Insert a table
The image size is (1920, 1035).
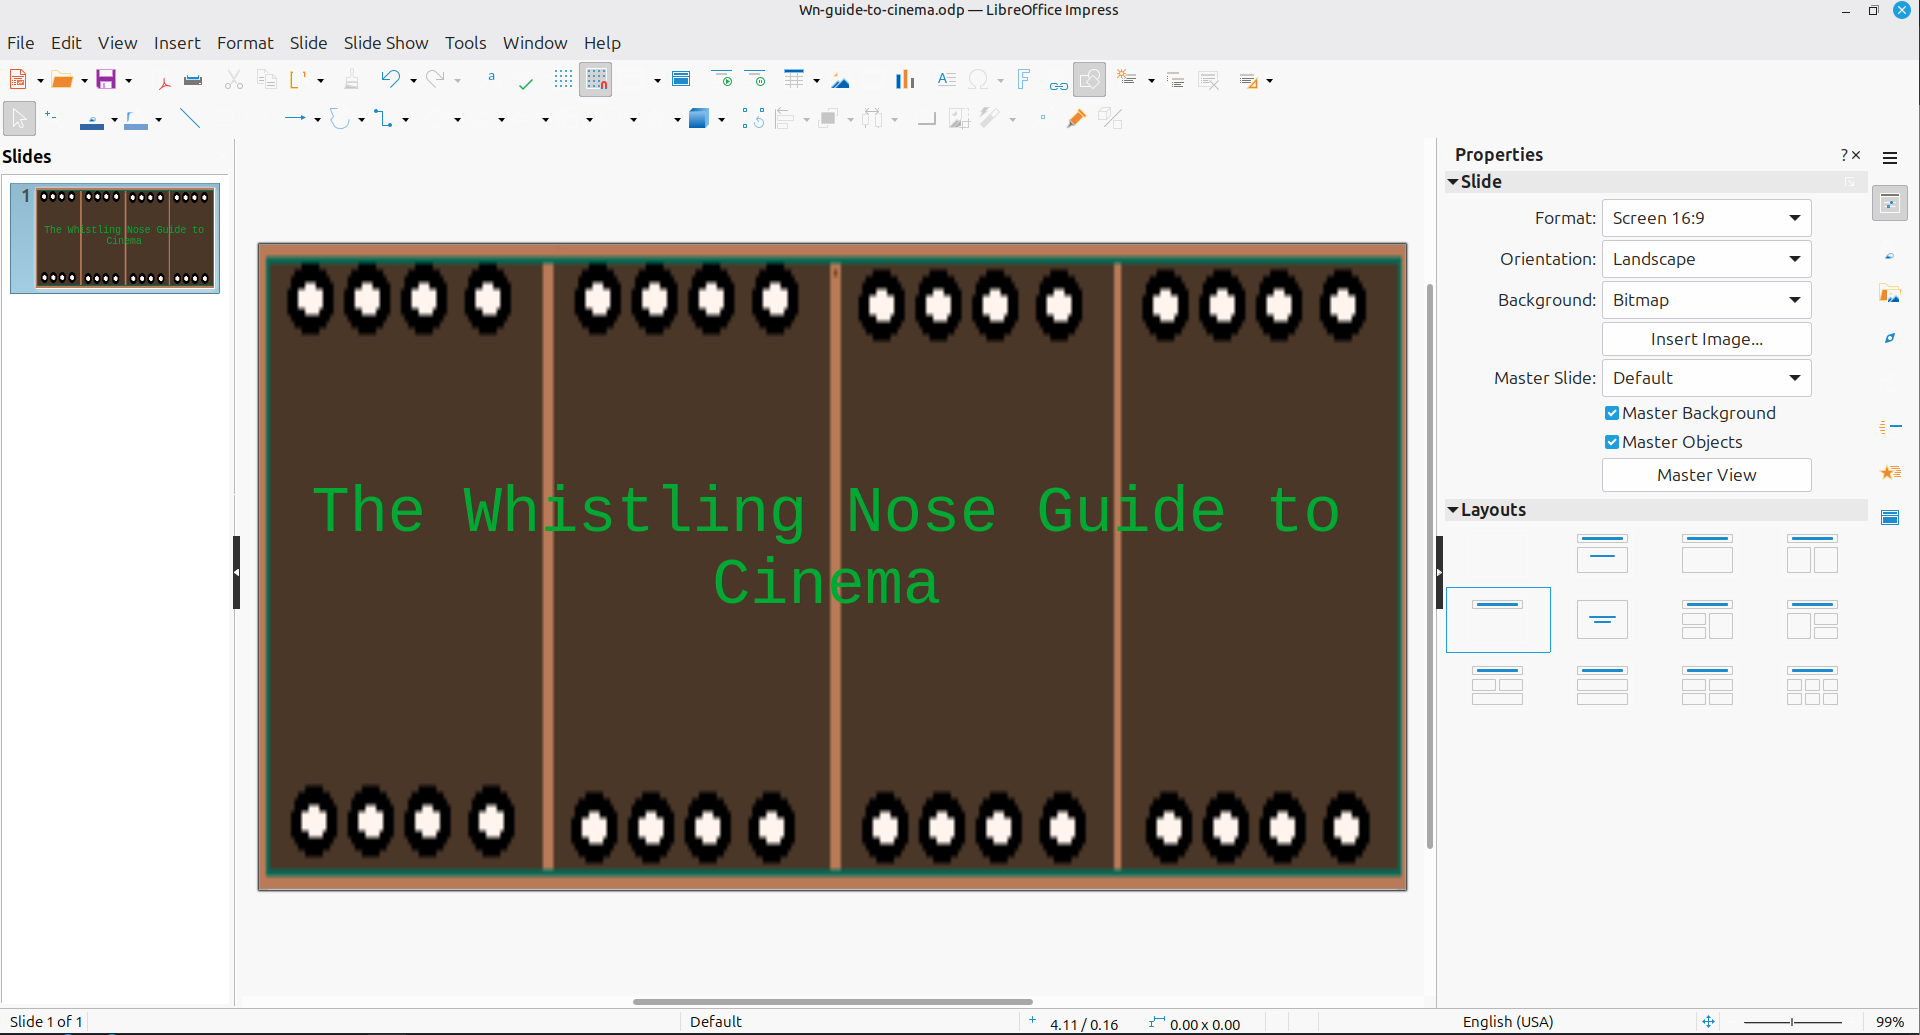coord(794,80)
